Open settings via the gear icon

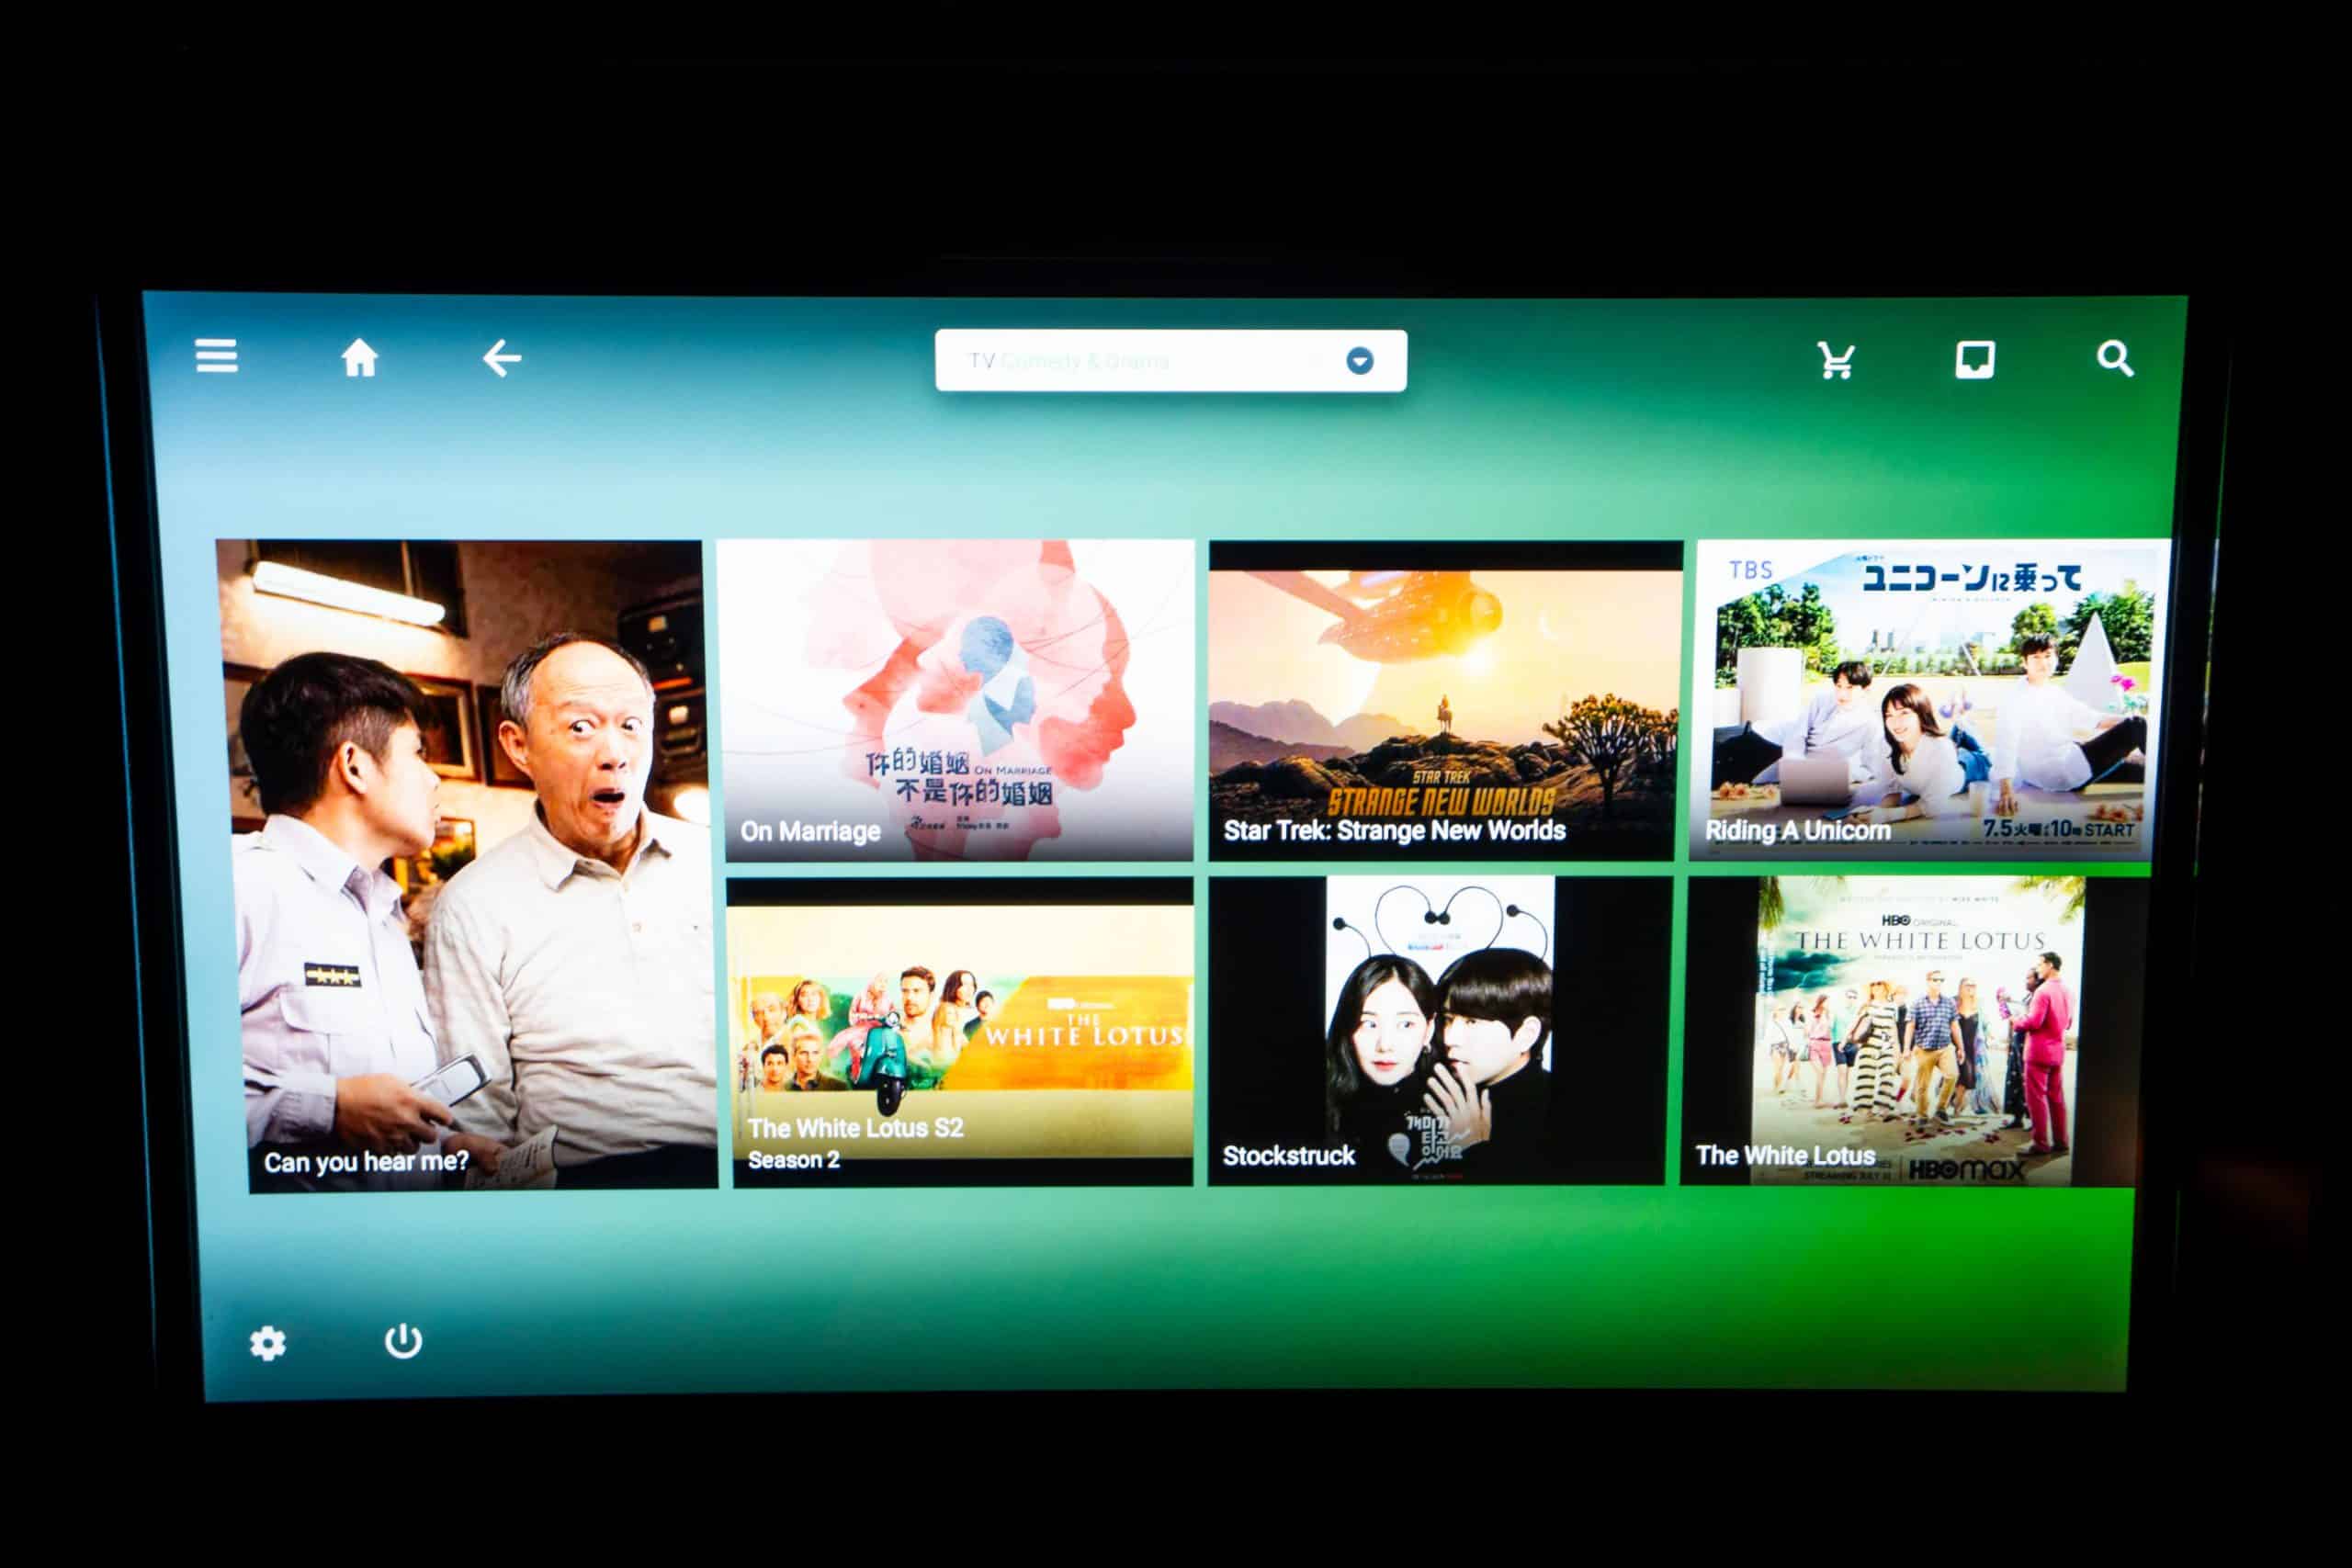click(x=267, y=1343)
